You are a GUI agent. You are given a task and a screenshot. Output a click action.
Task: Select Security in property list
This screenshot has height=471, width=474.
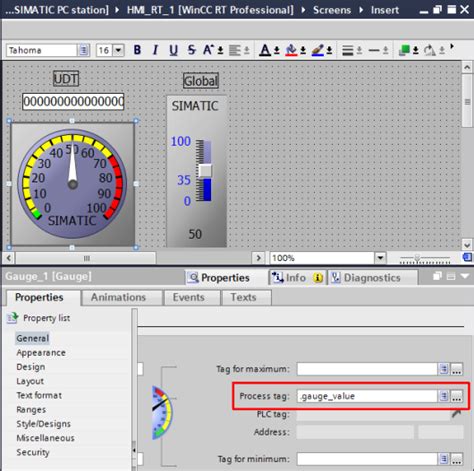(33, 452)
